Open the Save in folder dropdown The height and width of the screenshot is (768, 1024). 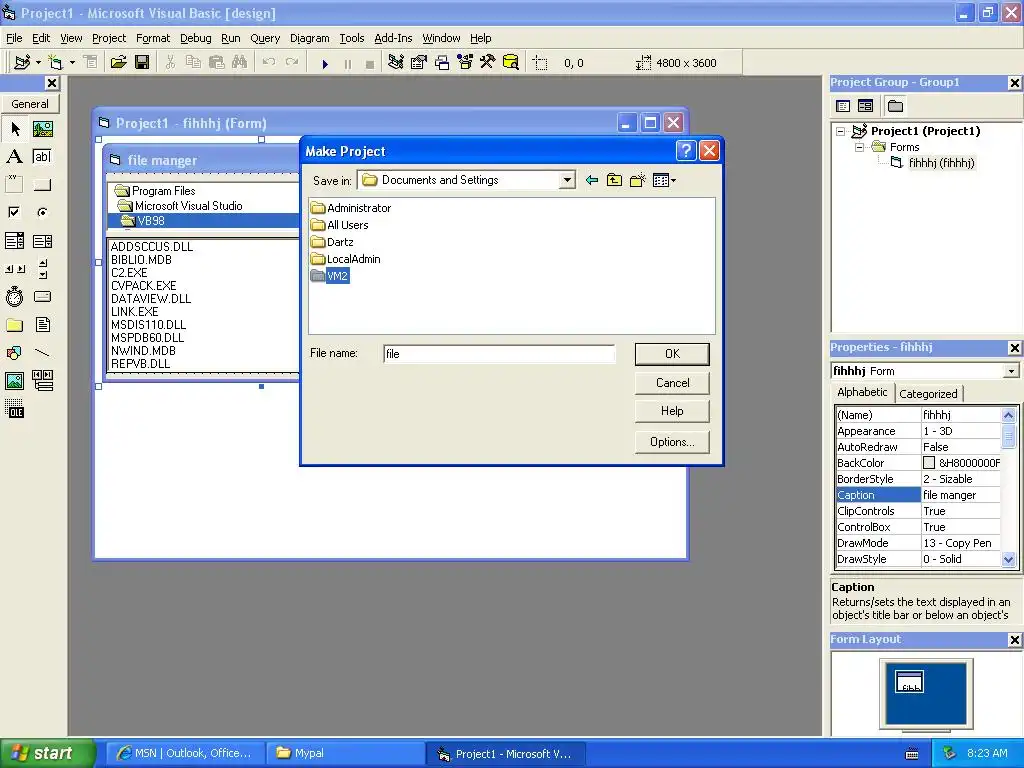567,180
